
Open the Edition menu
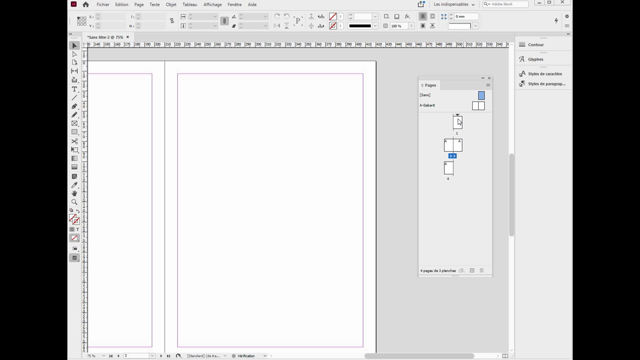point(122,4)
